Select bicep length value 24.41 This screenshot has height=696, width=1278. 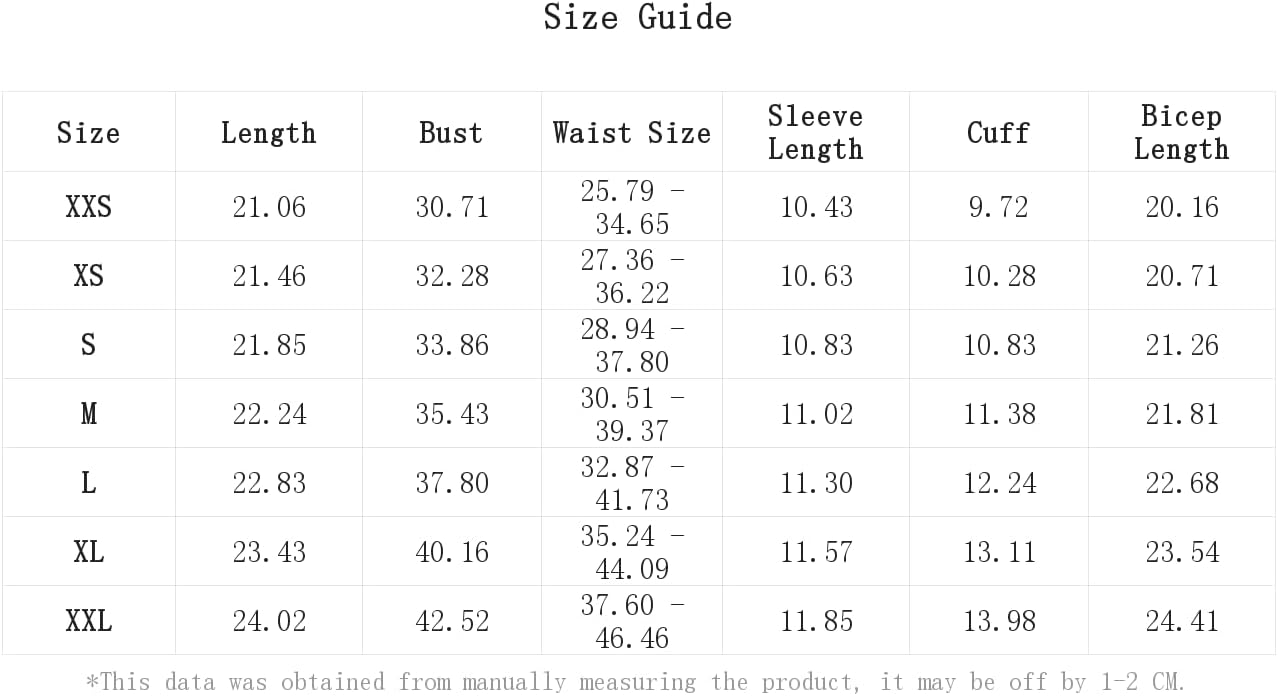(1182, 621)
